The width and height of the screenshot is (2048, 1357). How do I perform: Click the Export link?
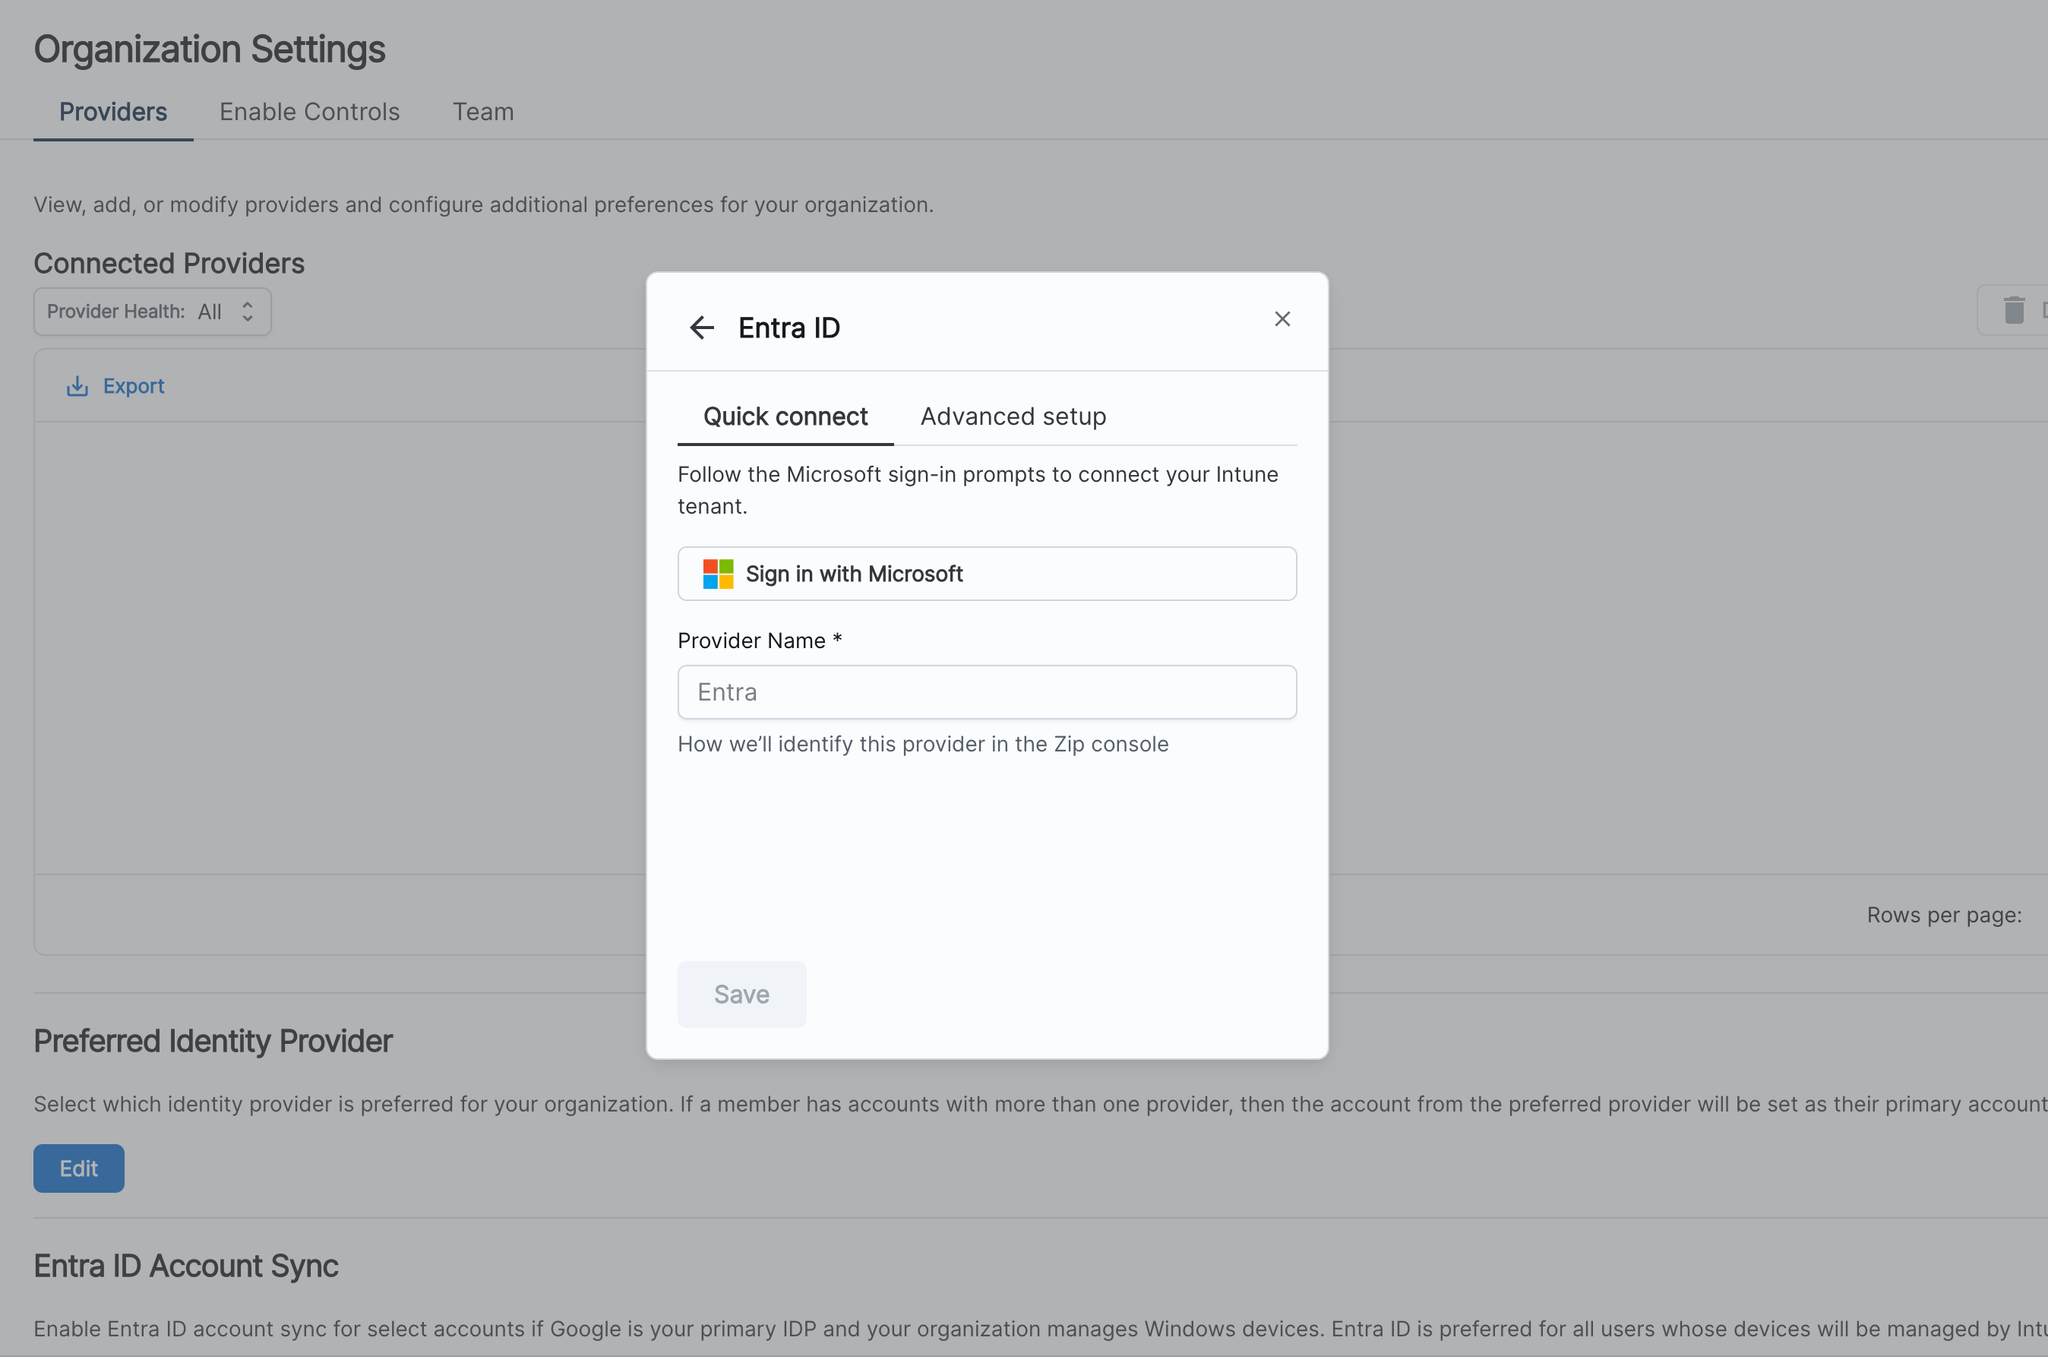pyautogui.click(x=133, y=386)
